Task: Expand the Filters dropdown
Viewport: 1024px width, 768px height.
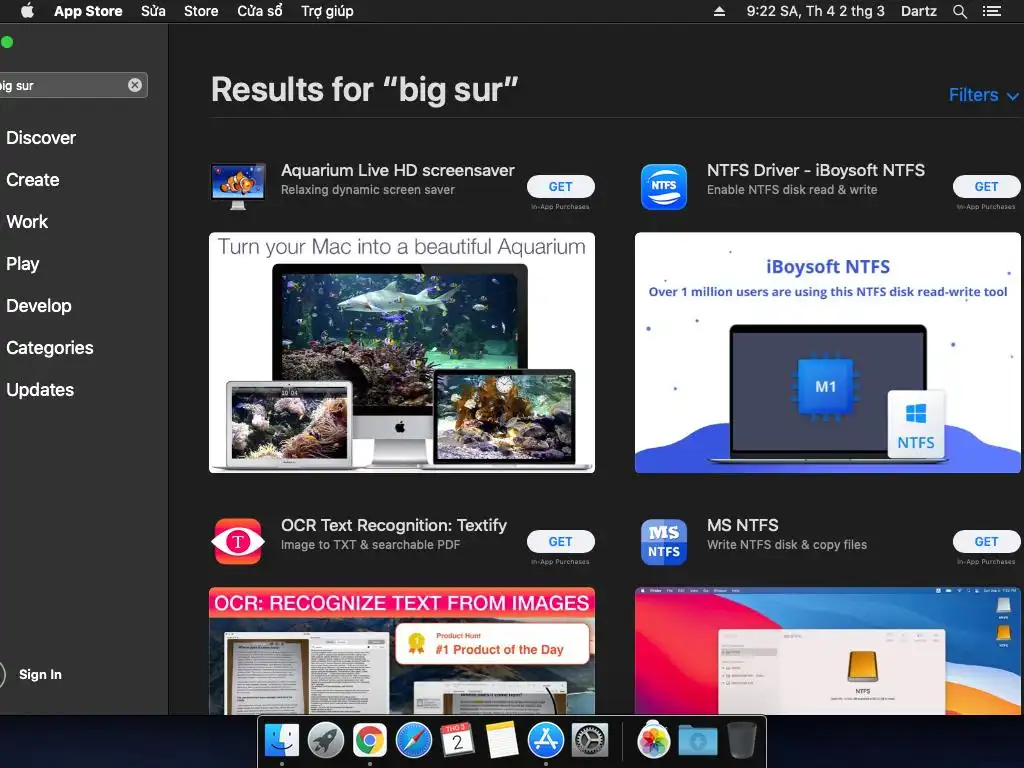Action: click(983, 95)
